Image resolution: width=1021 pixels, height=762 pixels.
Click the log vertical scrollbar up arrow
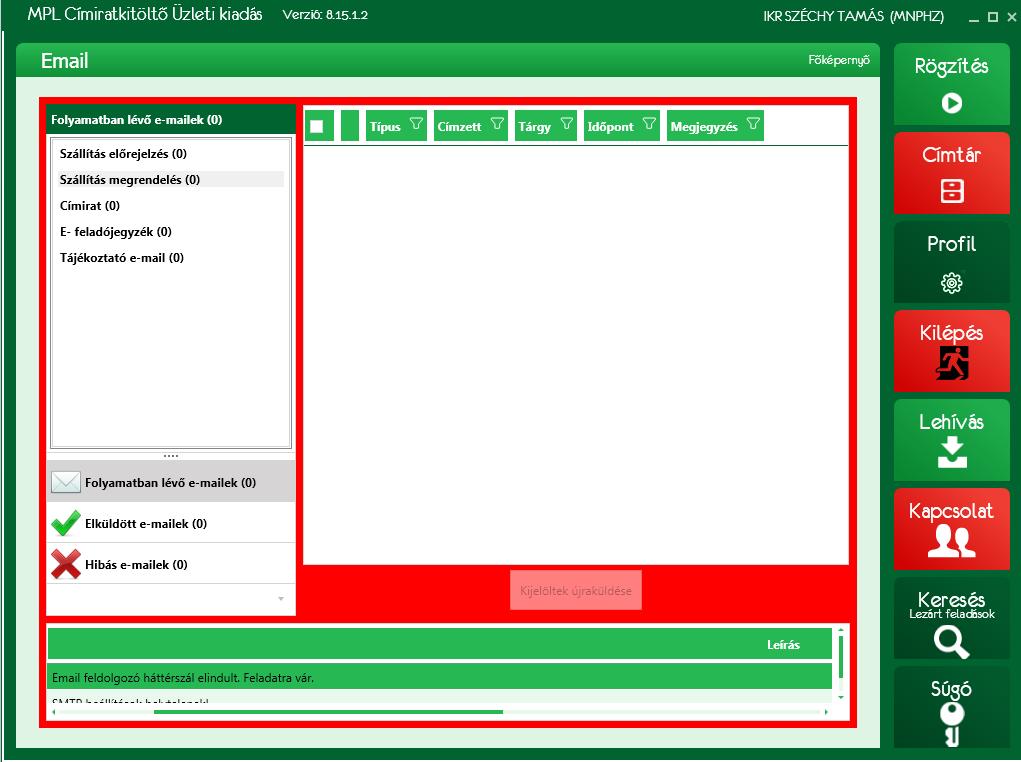[841, 630]
